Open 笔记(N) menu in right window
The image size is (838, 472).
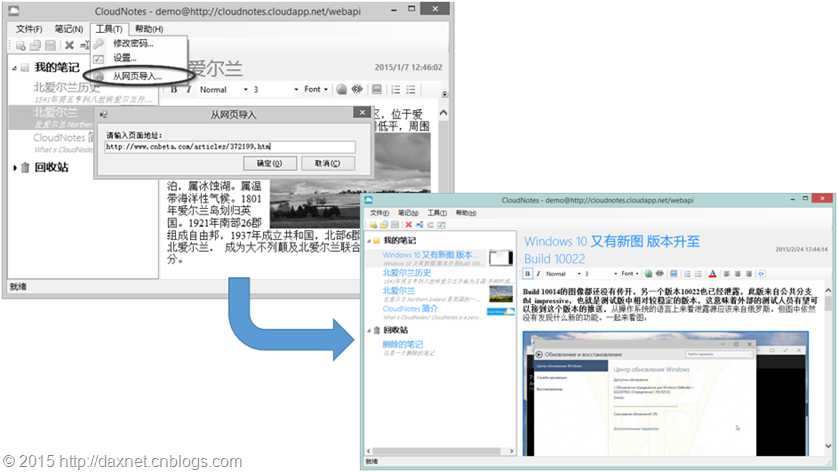(x=408, y=213)
